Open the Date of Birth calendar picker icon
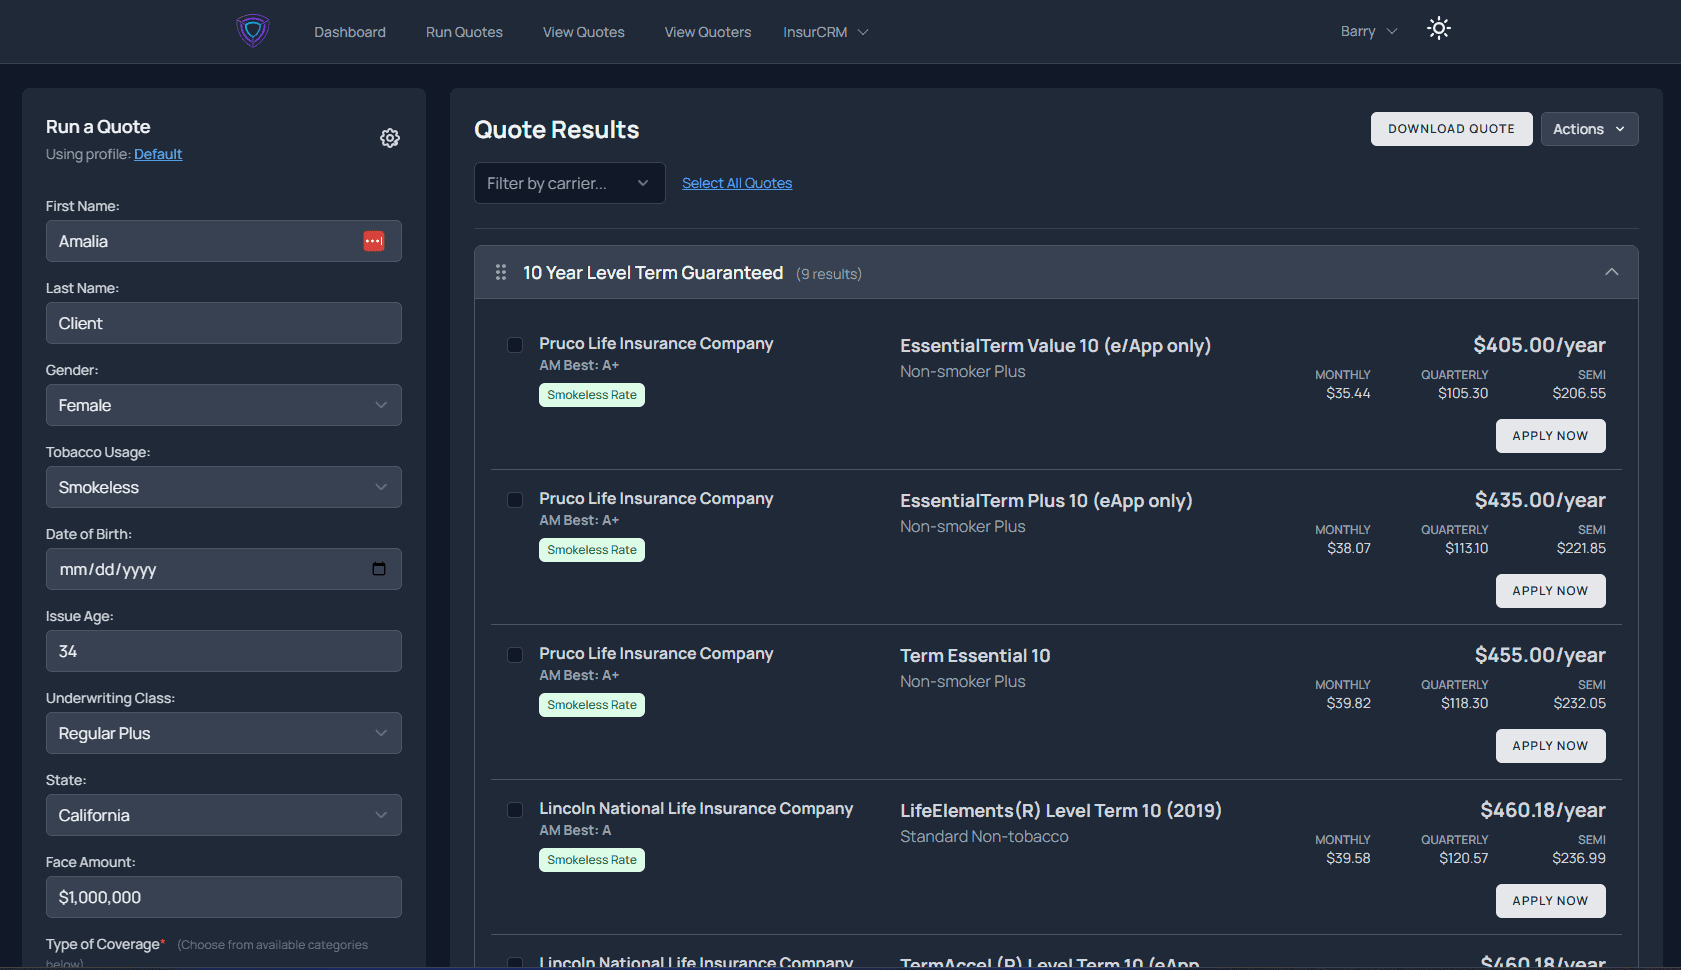 [379, 569]
